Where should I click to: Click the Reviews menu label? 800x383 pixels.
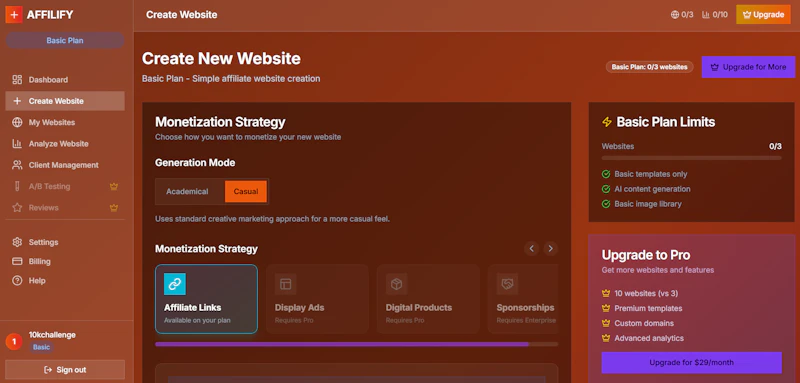(43, 208)
